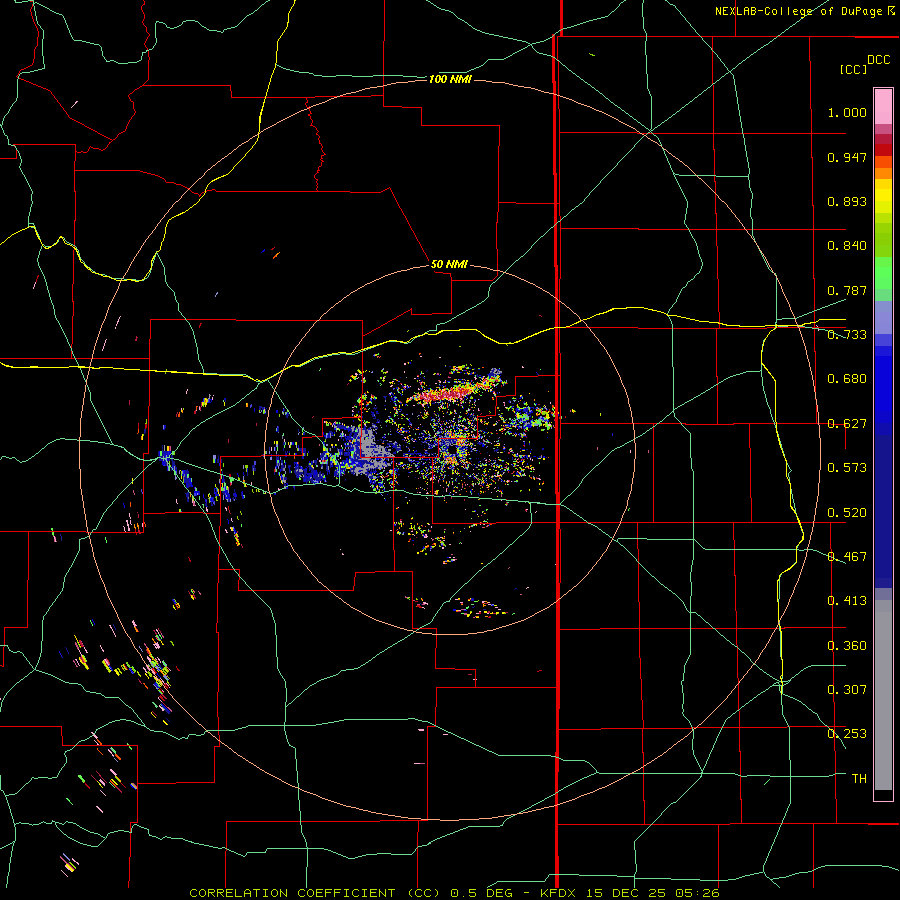The width and height of the screenshot is (900, 900).
Task: Click the 0.360 scale value
Action: coord(847,646)
